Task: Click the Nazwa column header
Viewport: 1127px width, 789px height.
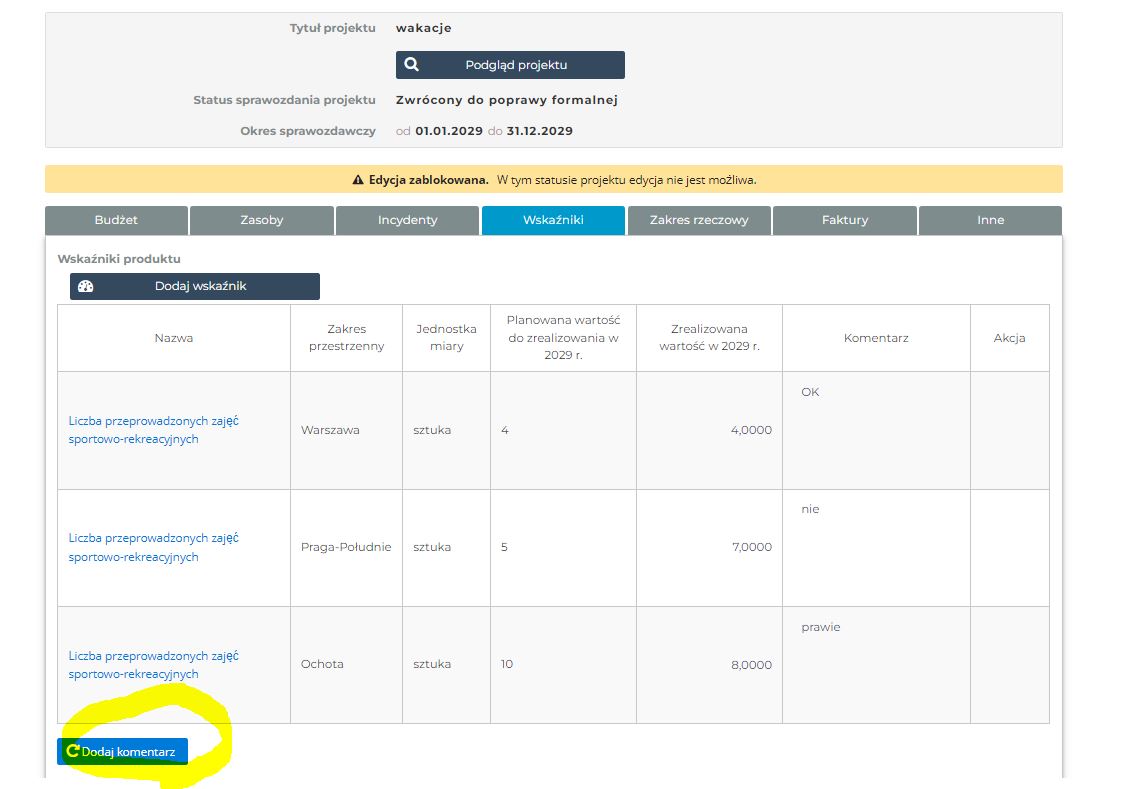Action: coord(174,338)
